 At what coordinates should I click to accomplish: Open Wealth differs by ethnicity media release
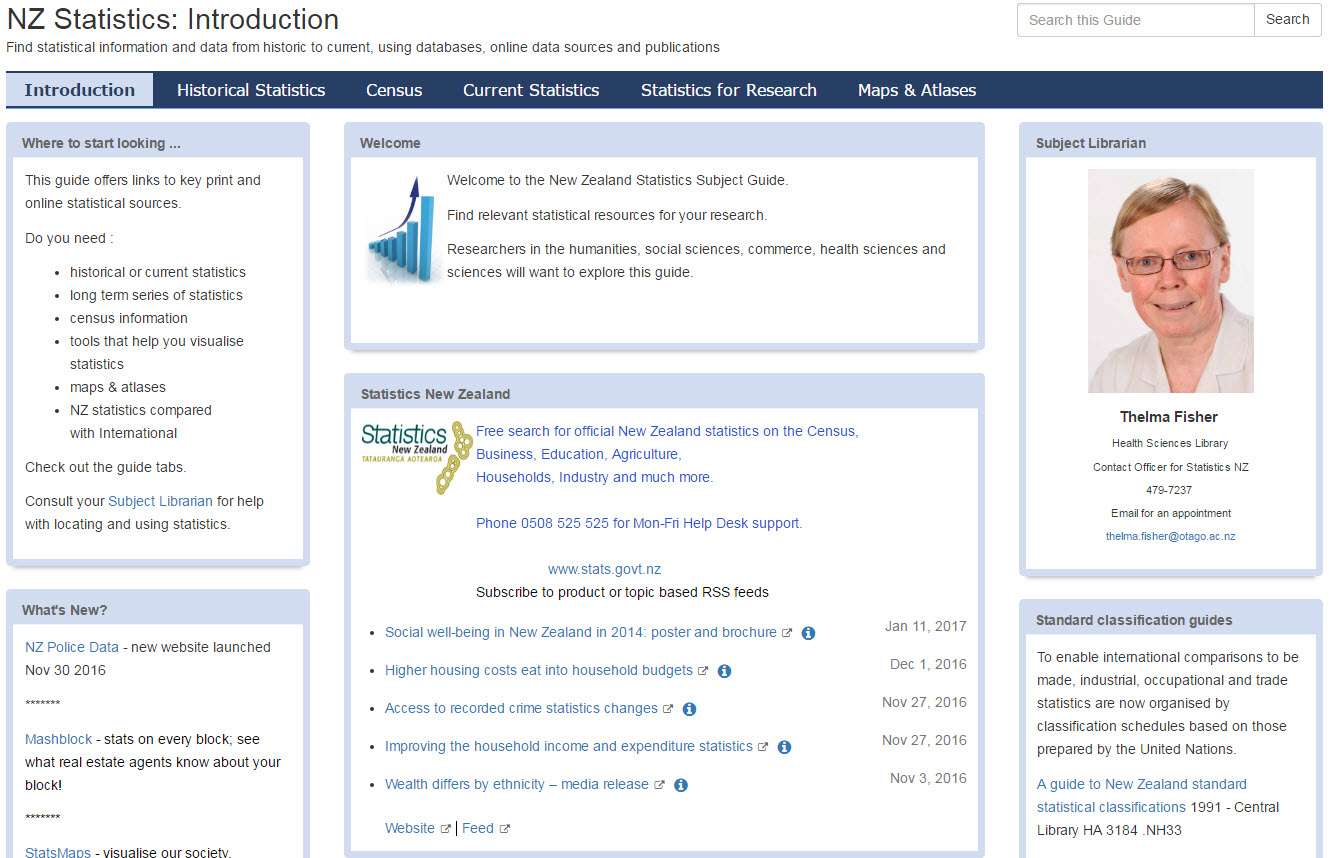point(517,784)
